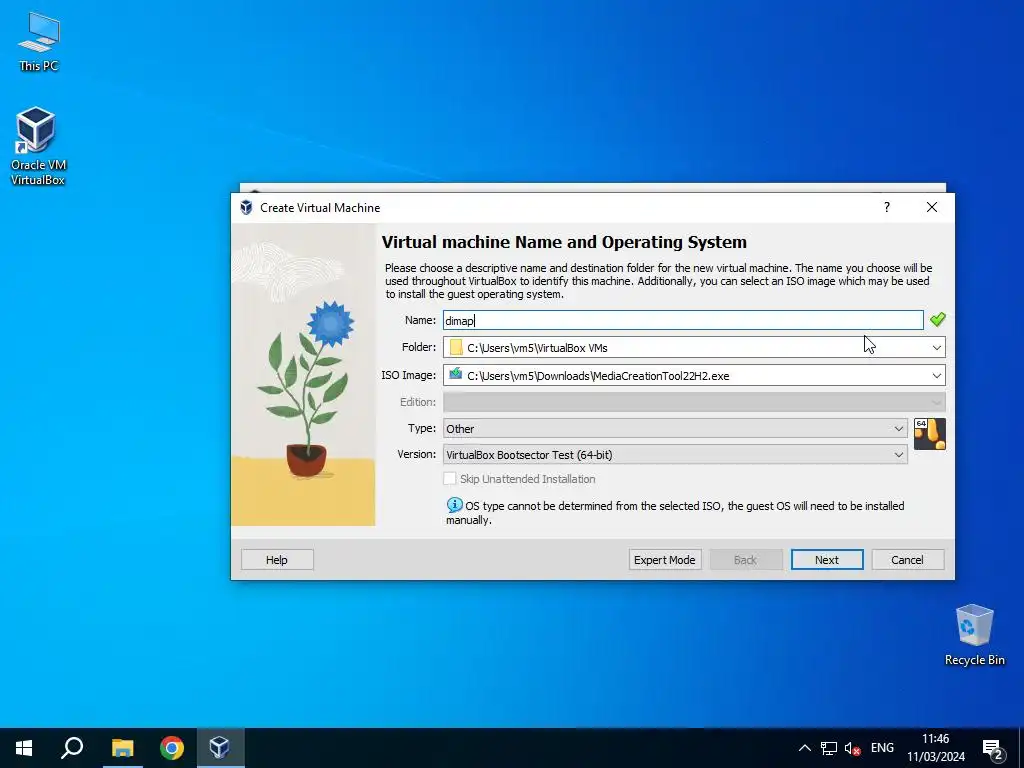Expand the ISO Image dropdown

(x=936, y=376)
